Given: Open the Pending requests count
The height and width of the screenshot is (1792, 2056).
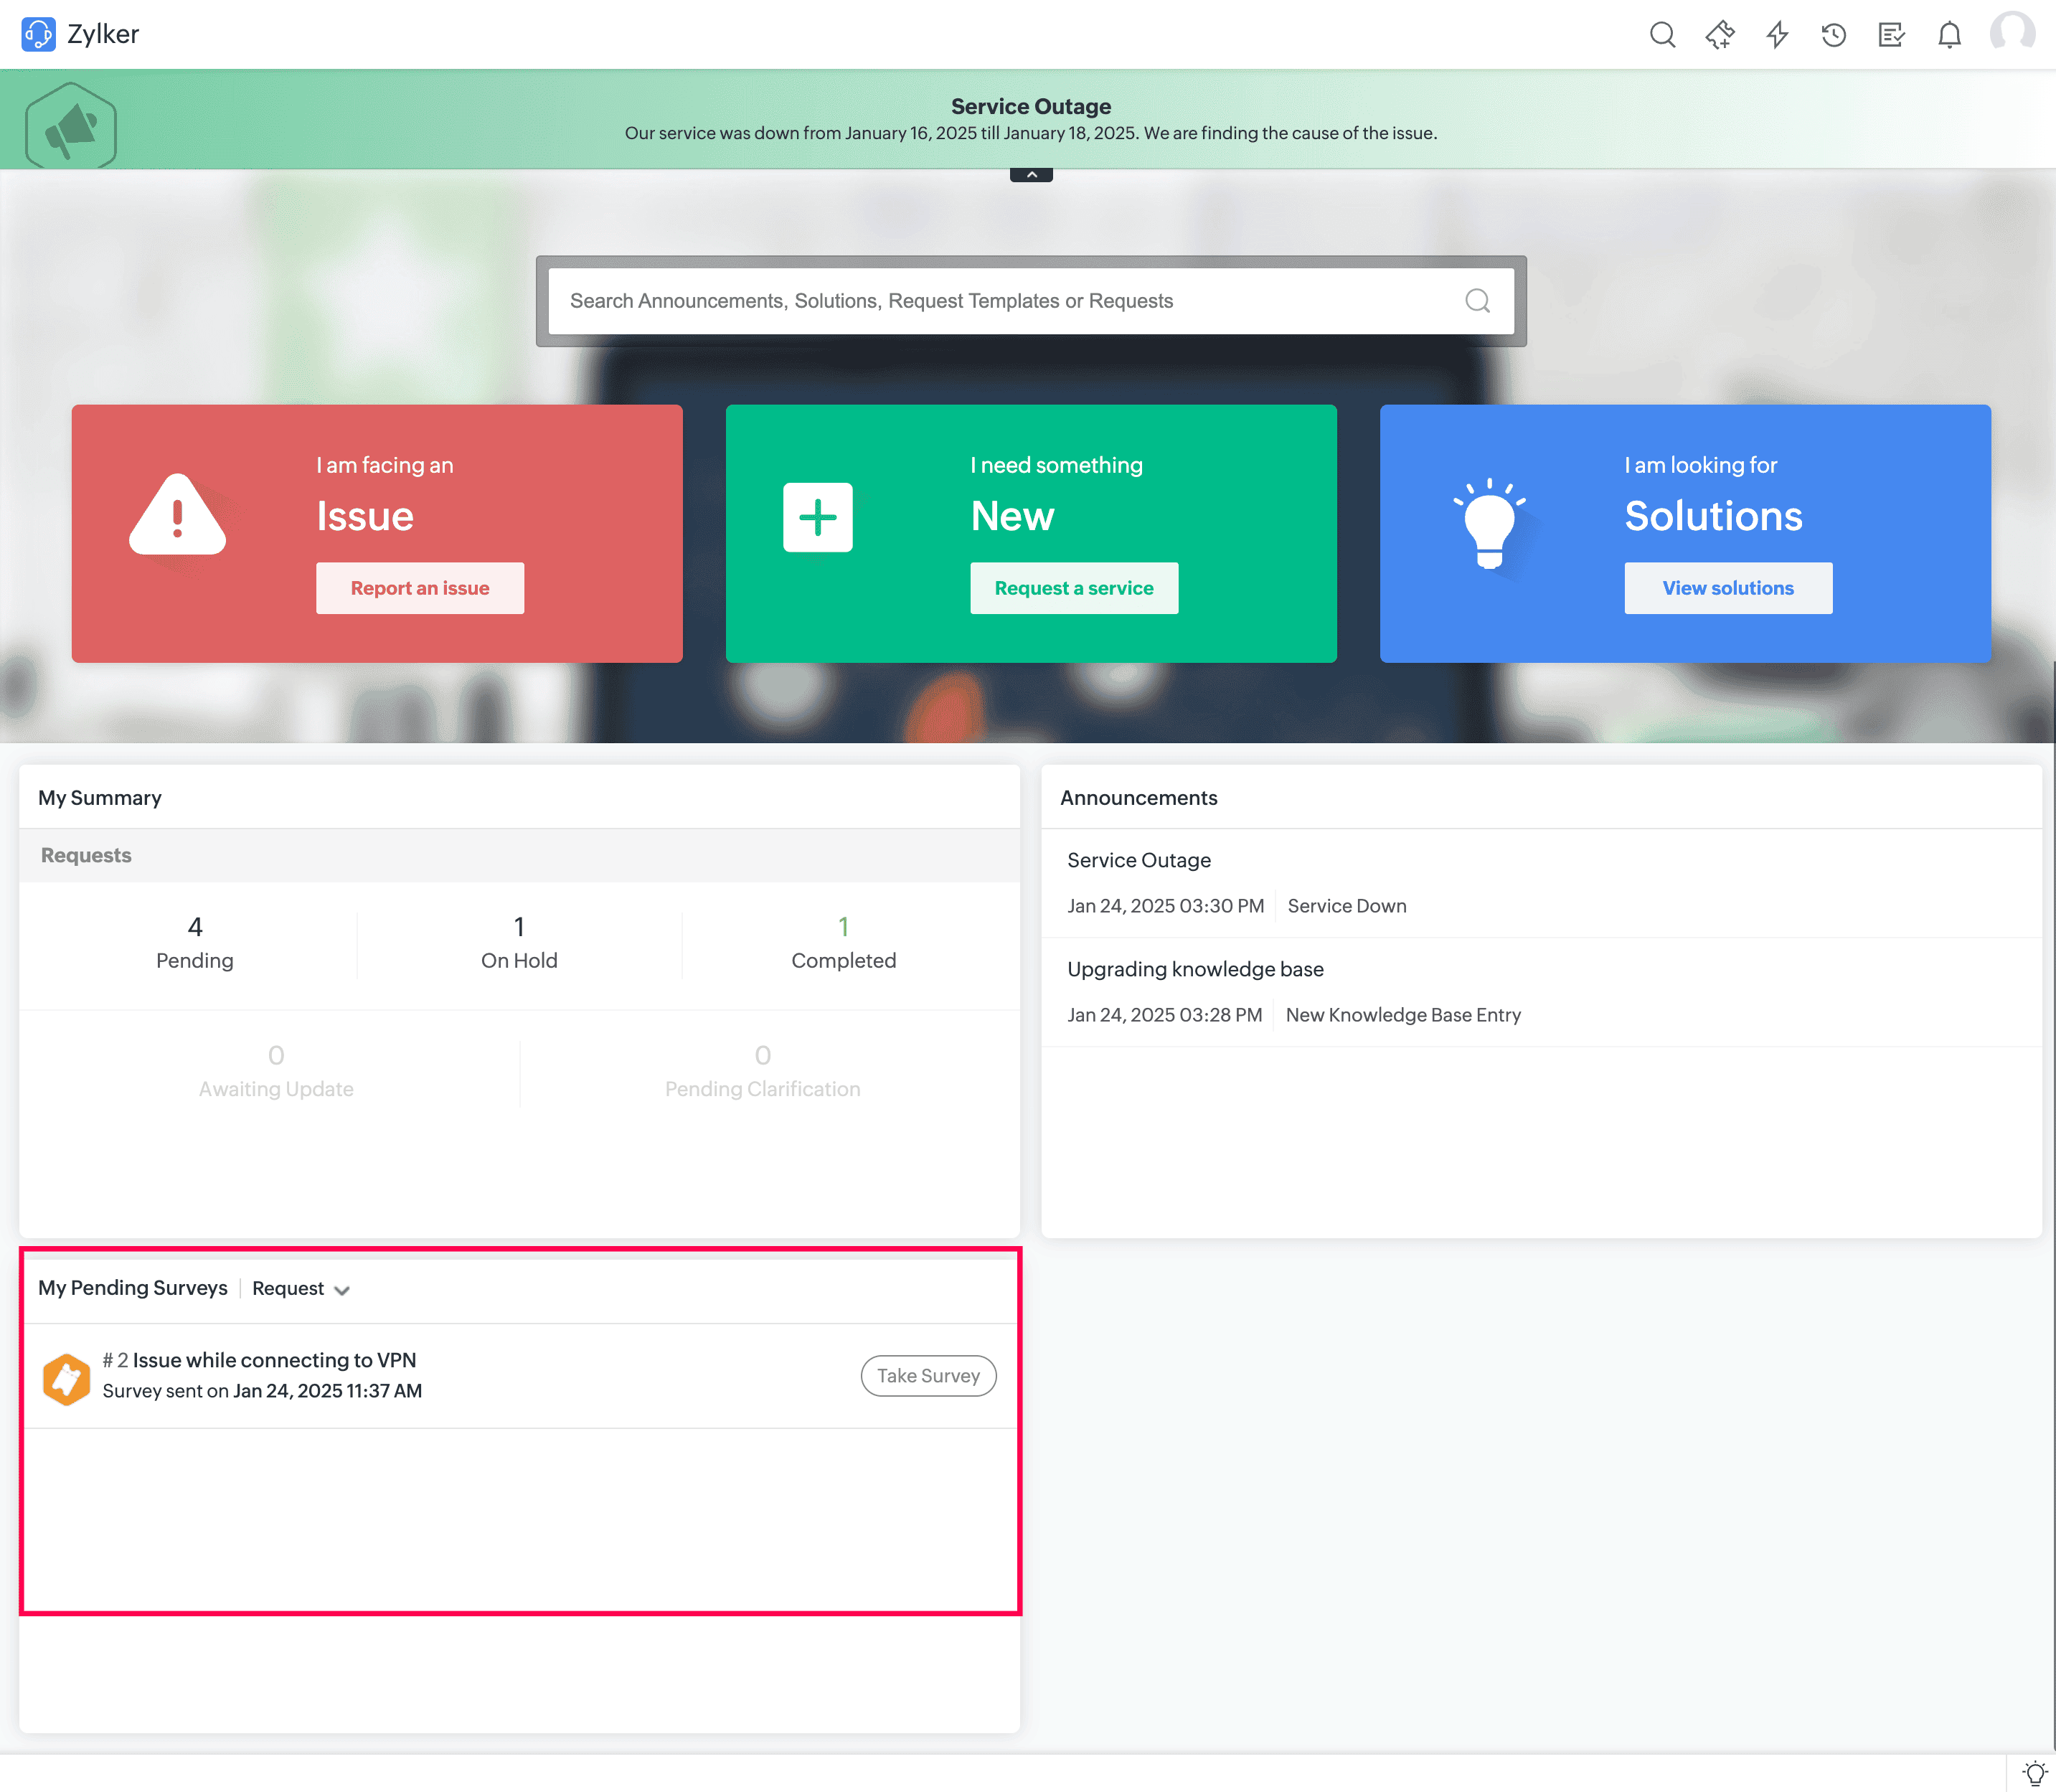Looking at the screenshot, I should (195, 928).
